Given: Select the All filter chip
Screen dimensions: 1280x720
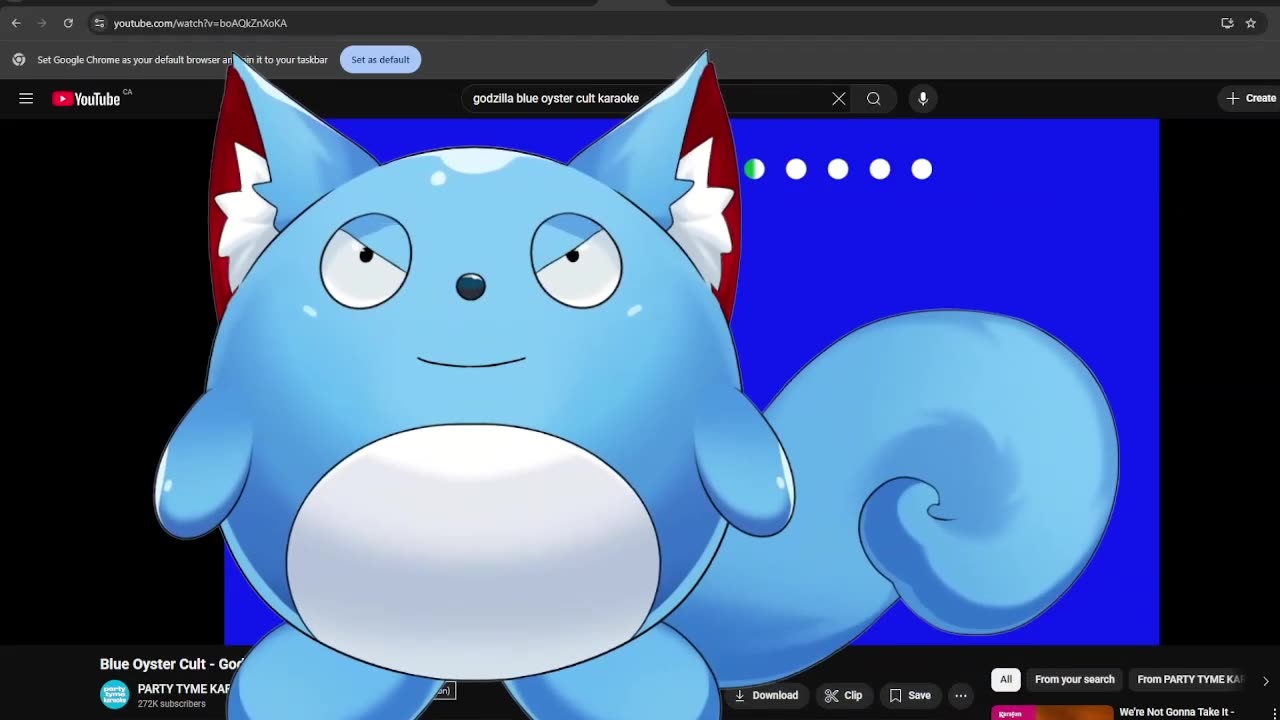Looking at the screenshot, I should [1006, 680].
